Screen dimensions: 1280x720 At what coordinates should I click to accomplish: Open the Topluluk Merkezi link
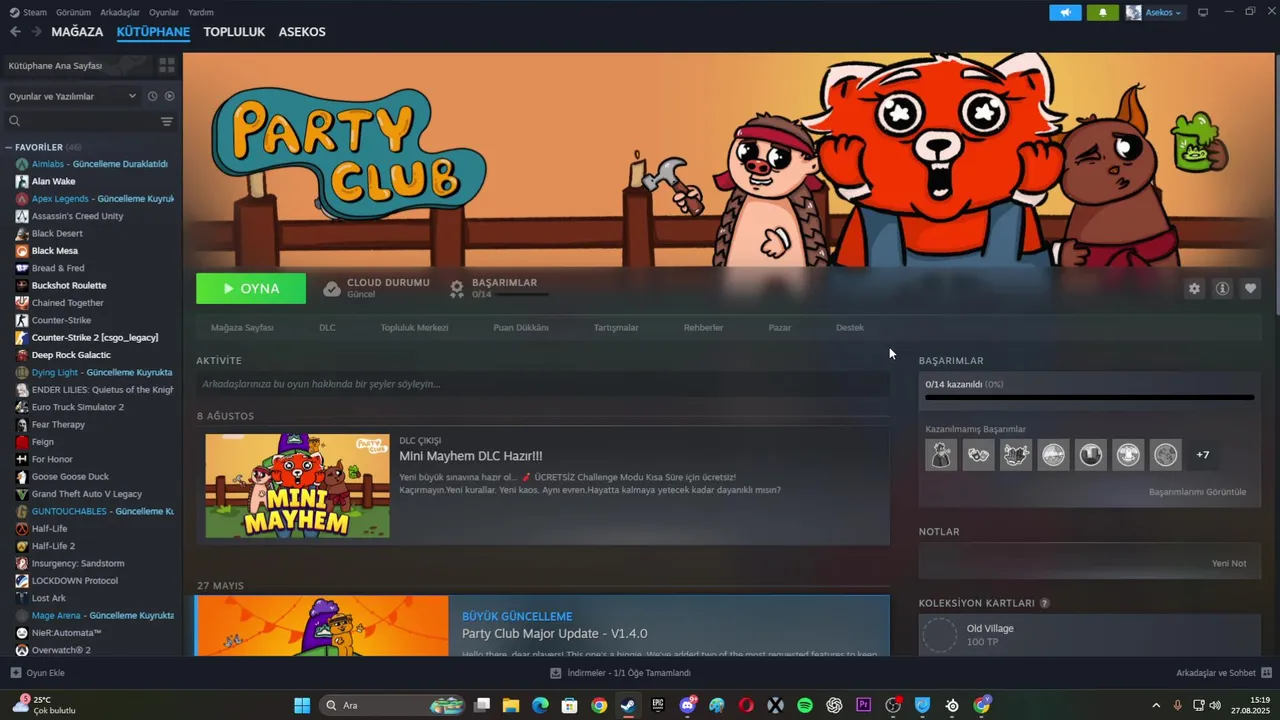coord(414,327)
